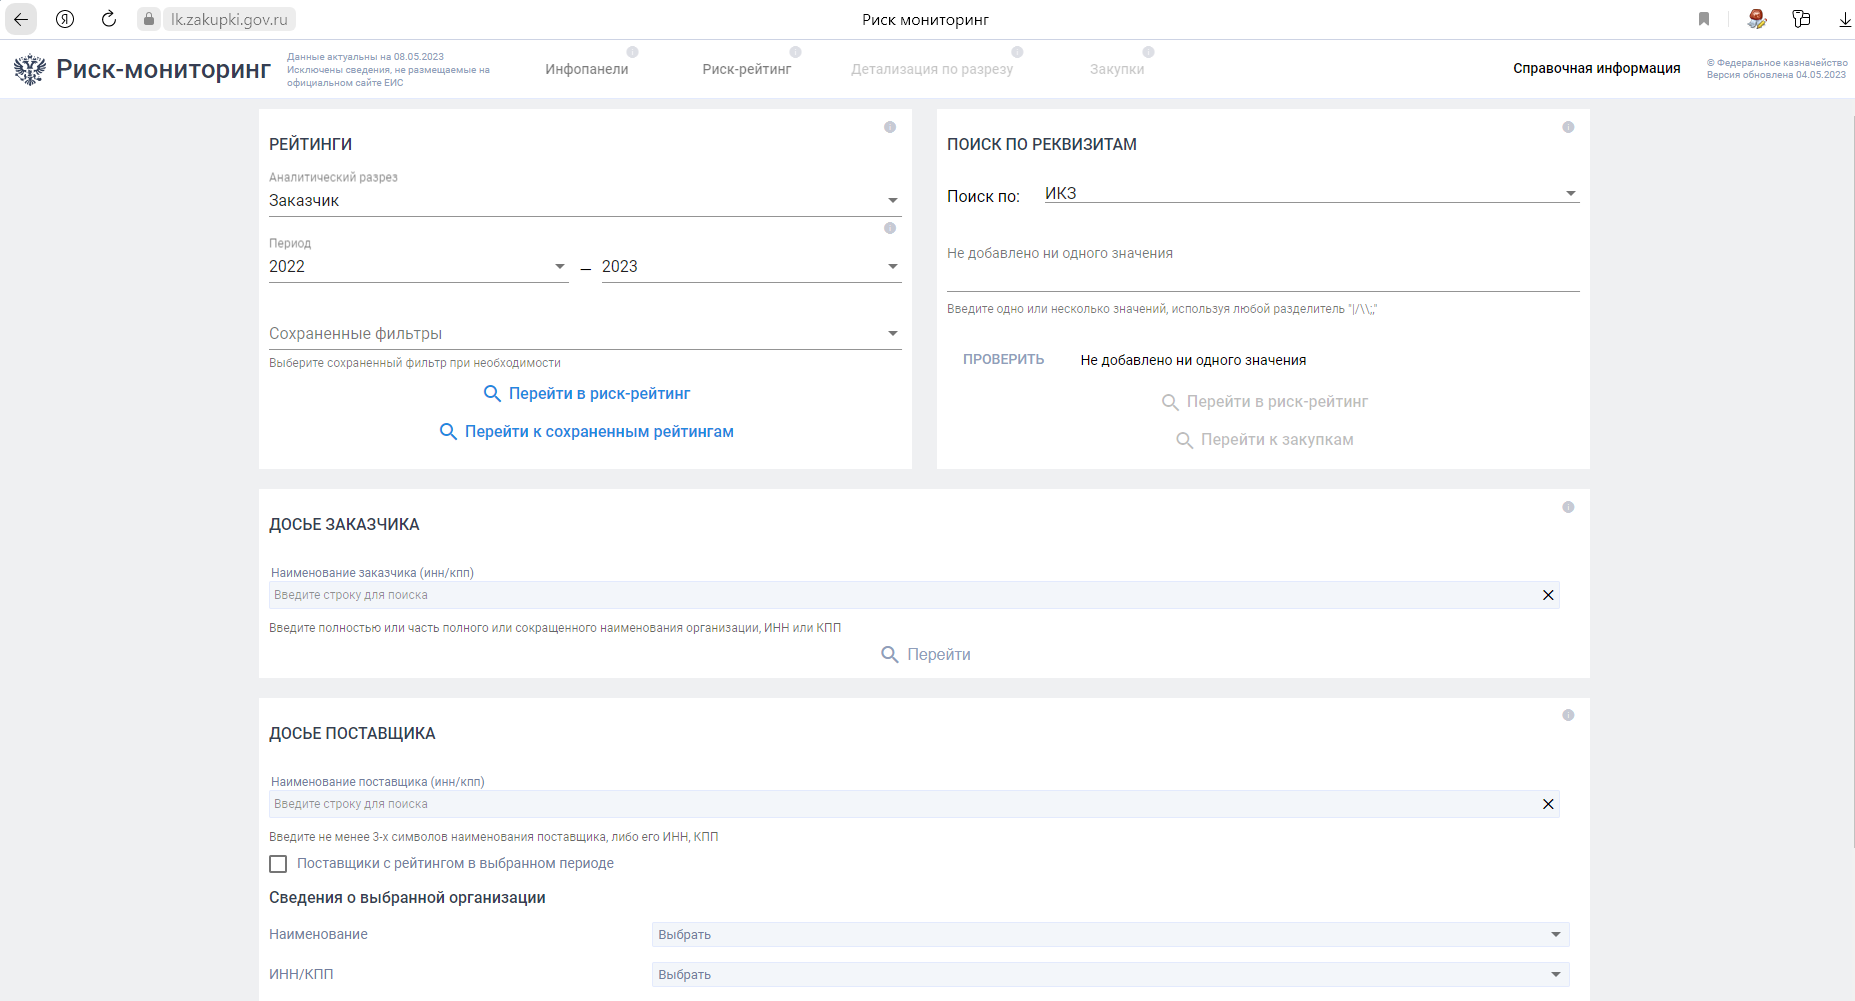The image size is (1855, 1001).
Task: Clear the Наименование поставщика search field
Action: pyautogui.click(x=1548, y=804)
